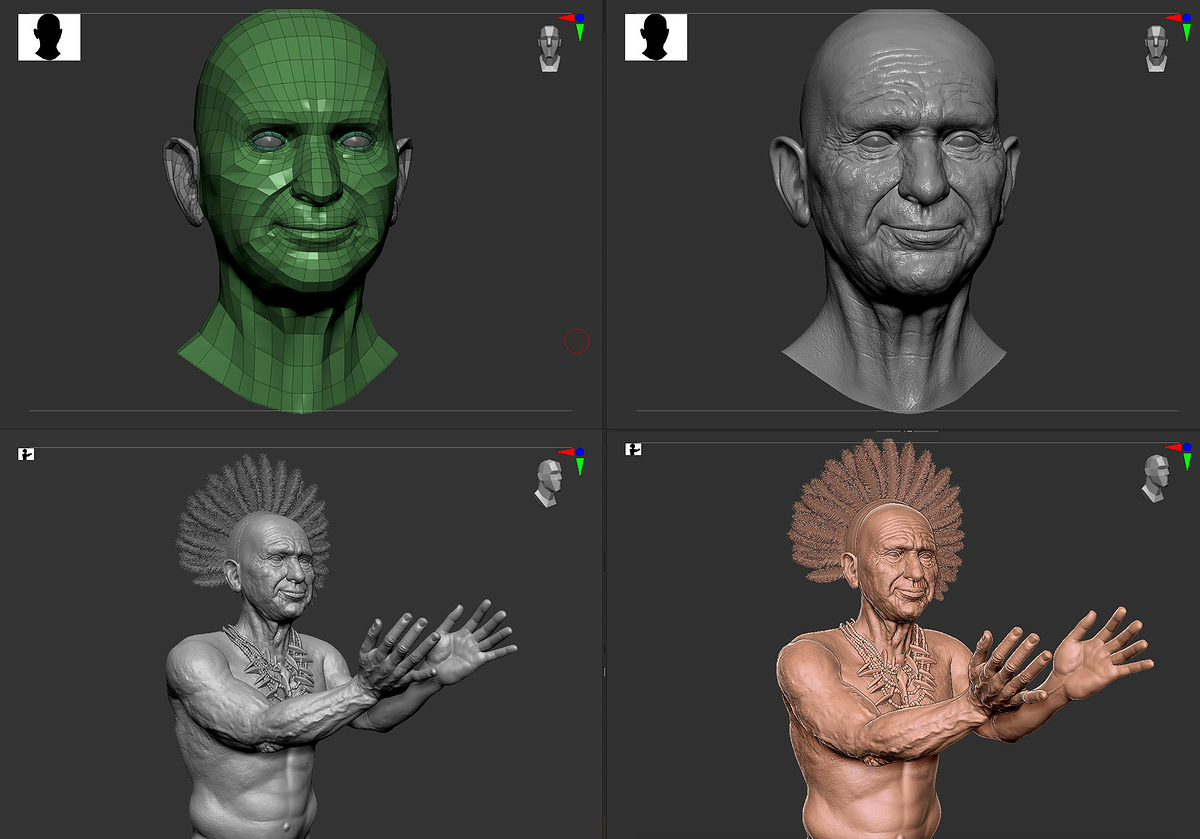Click green Y-axis cone in gray figure viewport

click(580, 466)
